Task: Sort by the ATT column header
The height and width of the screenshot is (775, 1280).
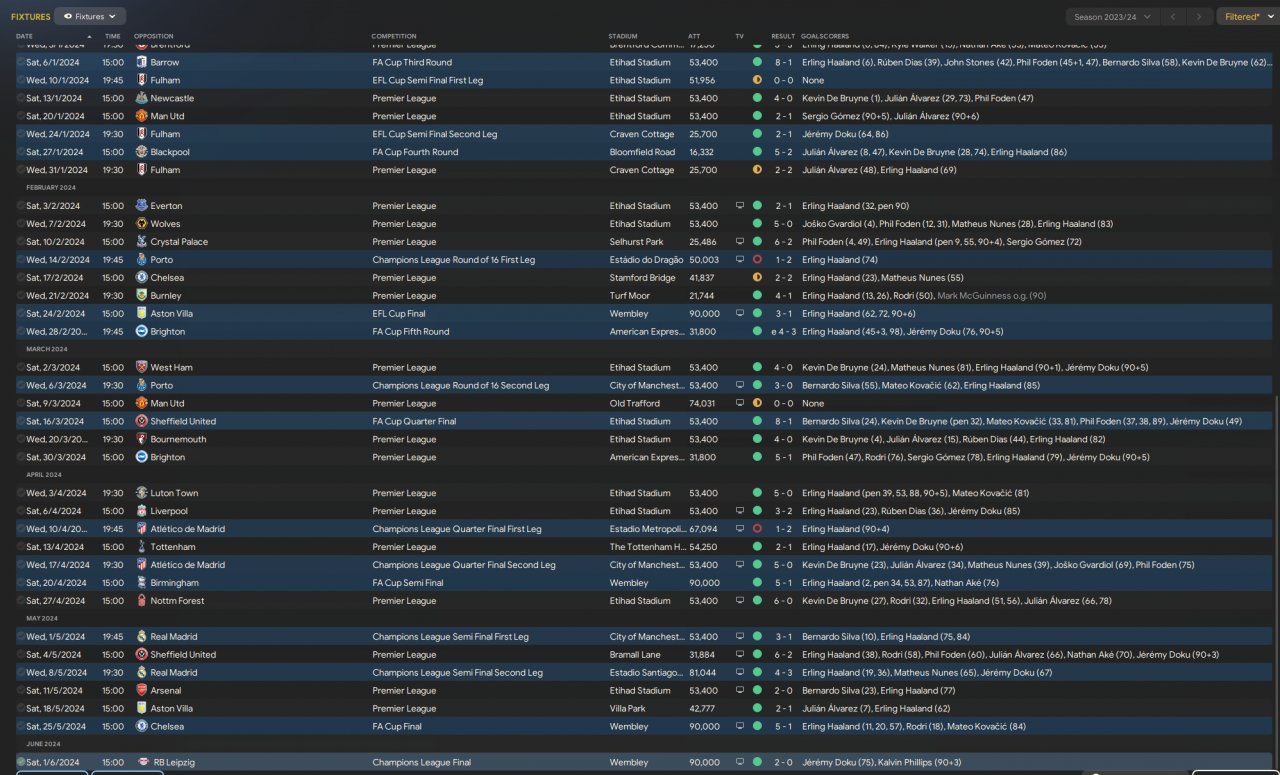Action: point(694,36)
